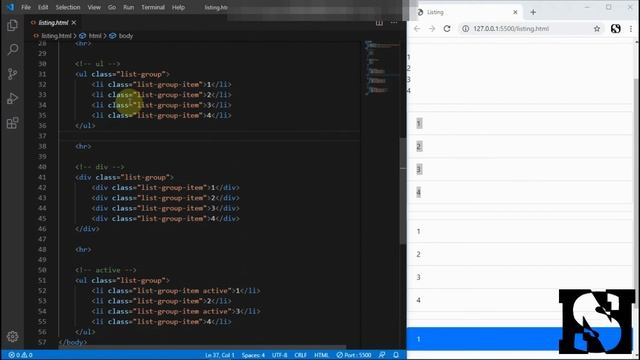Change encoding via UTF-8 status item
This screenshot has width=640, height=360.
click(x=280, y=355)
